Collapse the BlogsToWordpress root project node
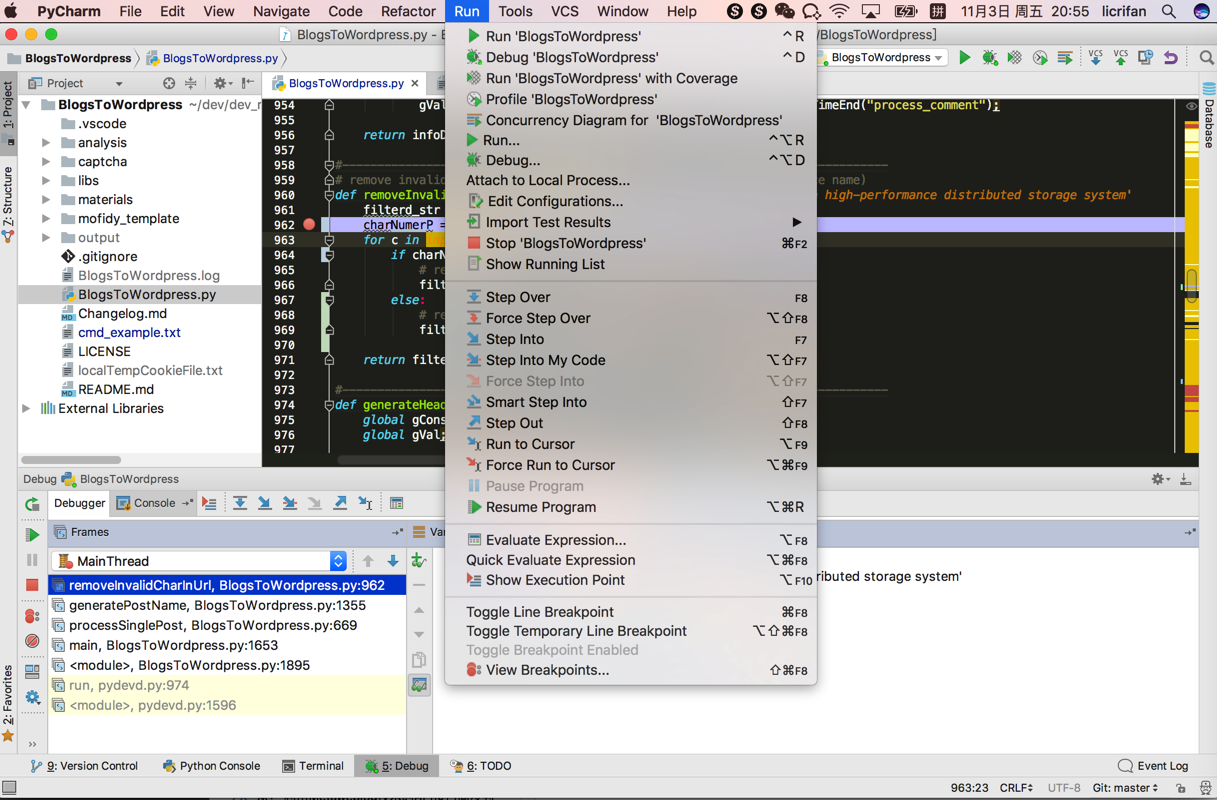Screen dimensions: 1217x801 point(27,105)
